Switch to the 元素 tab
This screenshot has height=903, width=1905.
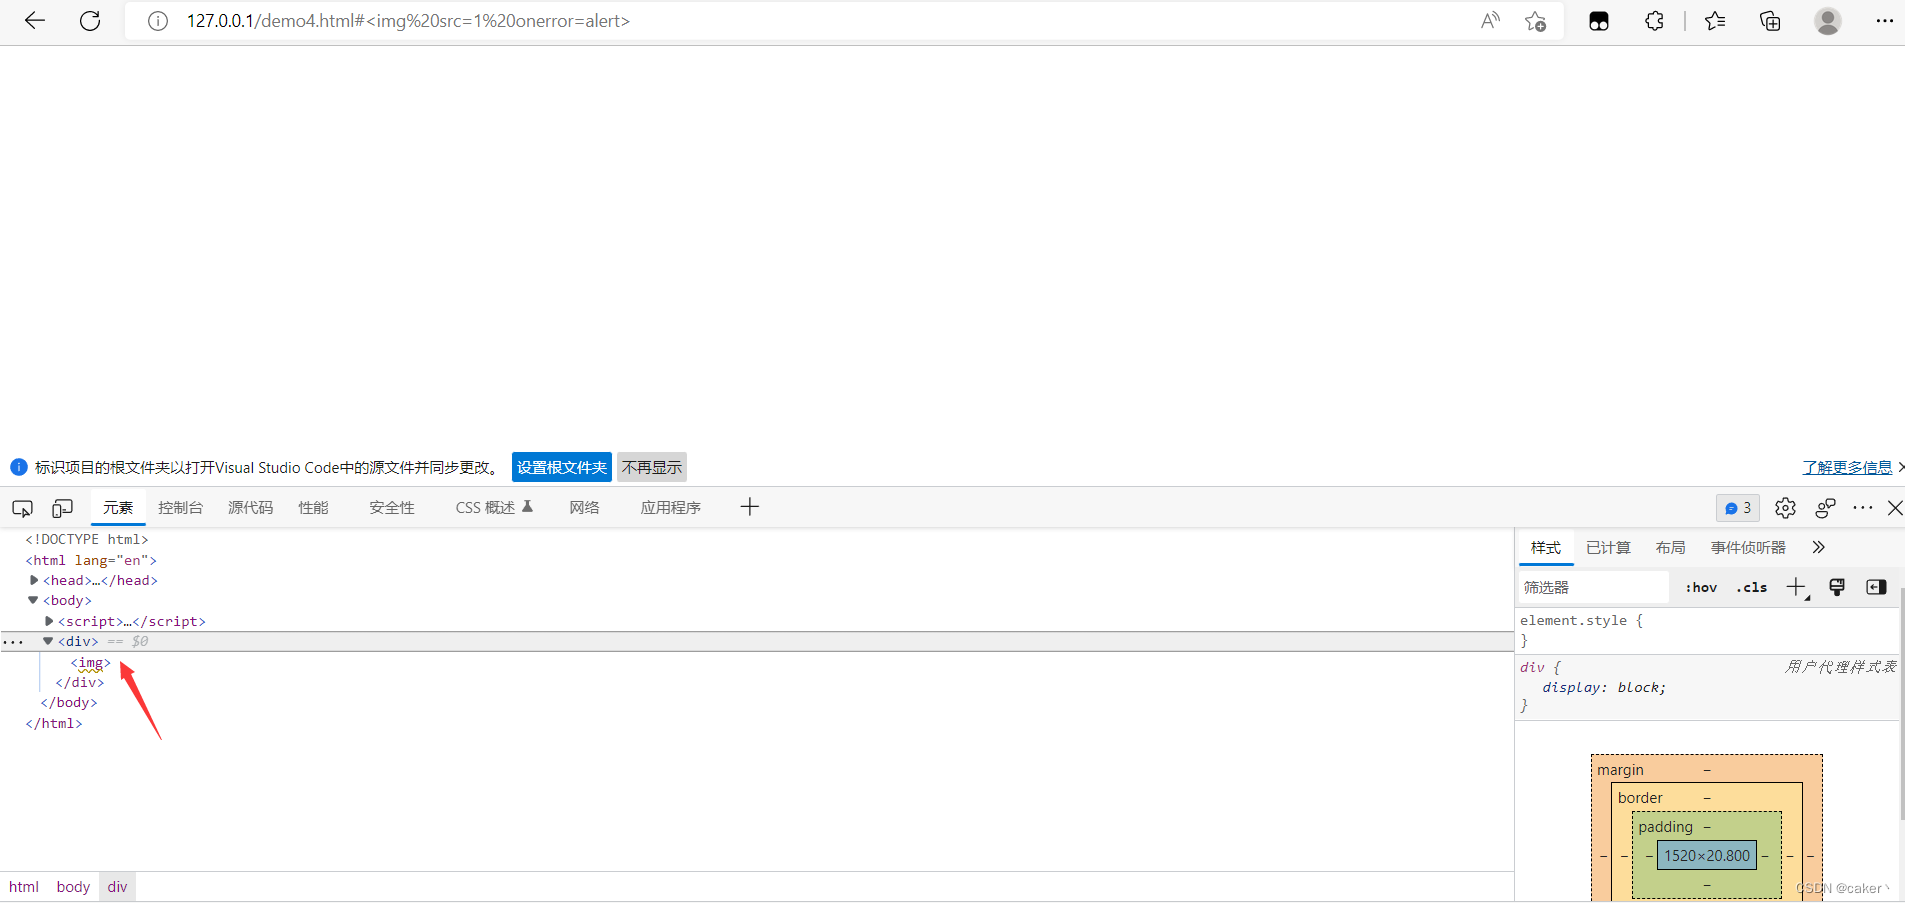118,508
